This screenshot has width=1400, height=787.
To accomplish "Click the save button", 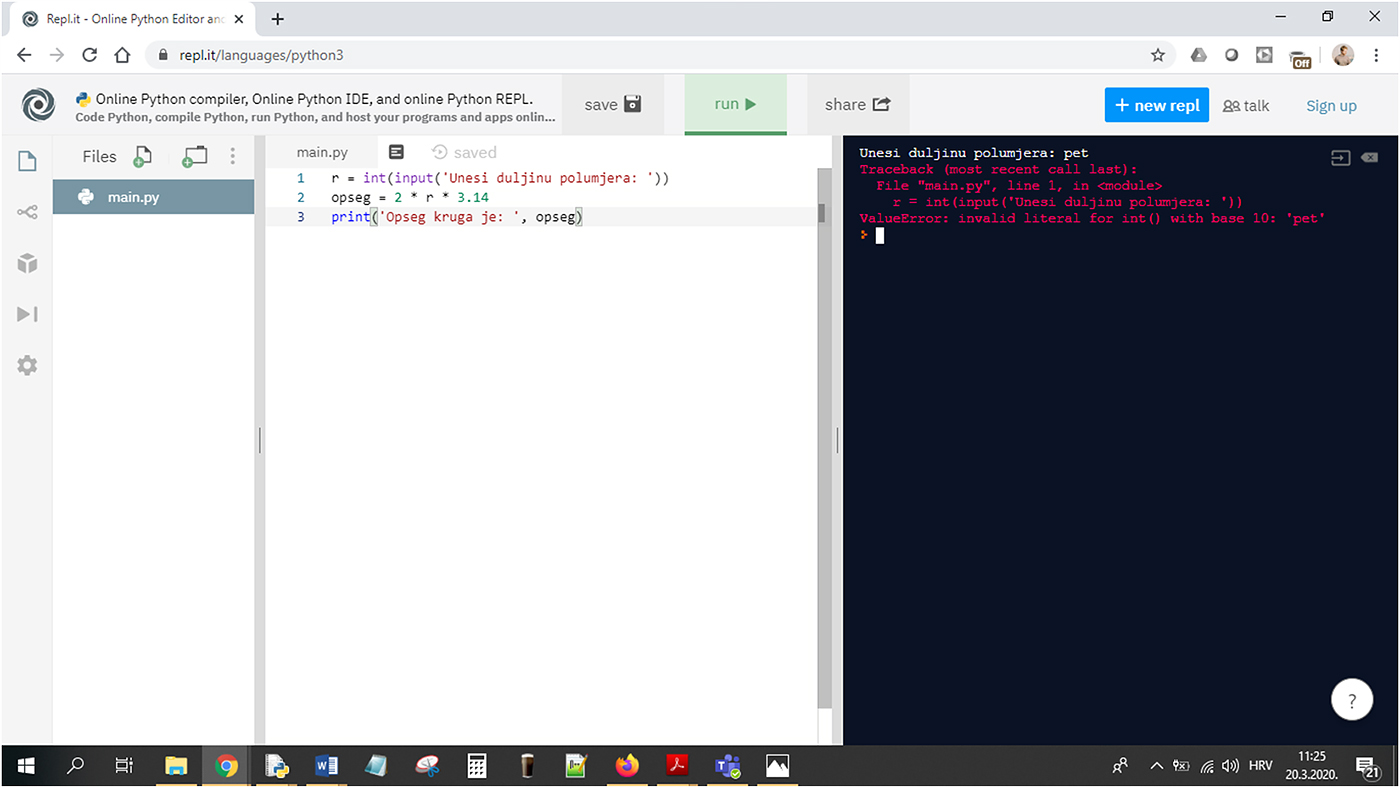I will point(612,104).
